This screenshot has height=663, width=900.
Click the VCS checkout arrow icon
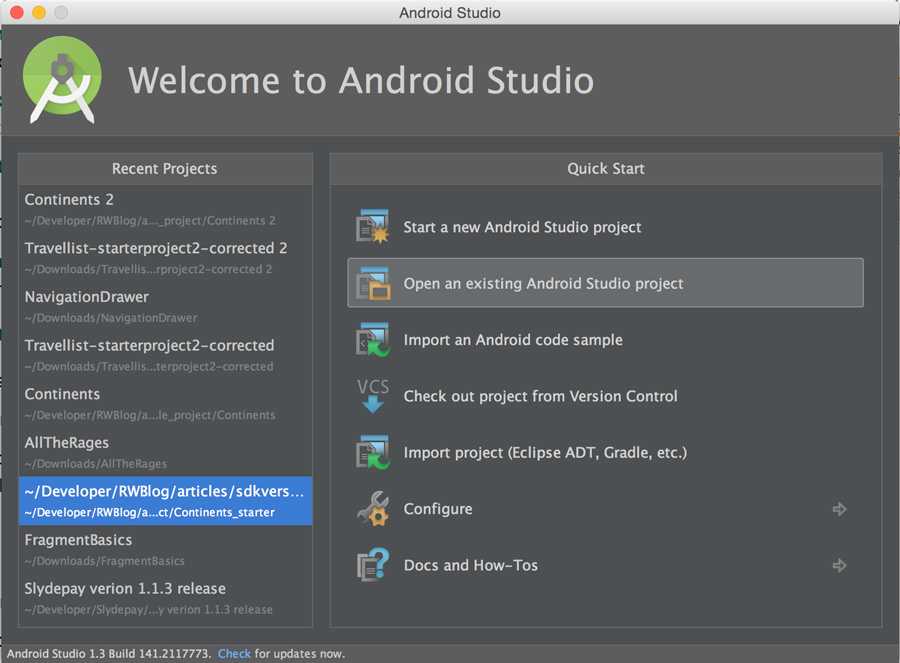click(373, 396)
